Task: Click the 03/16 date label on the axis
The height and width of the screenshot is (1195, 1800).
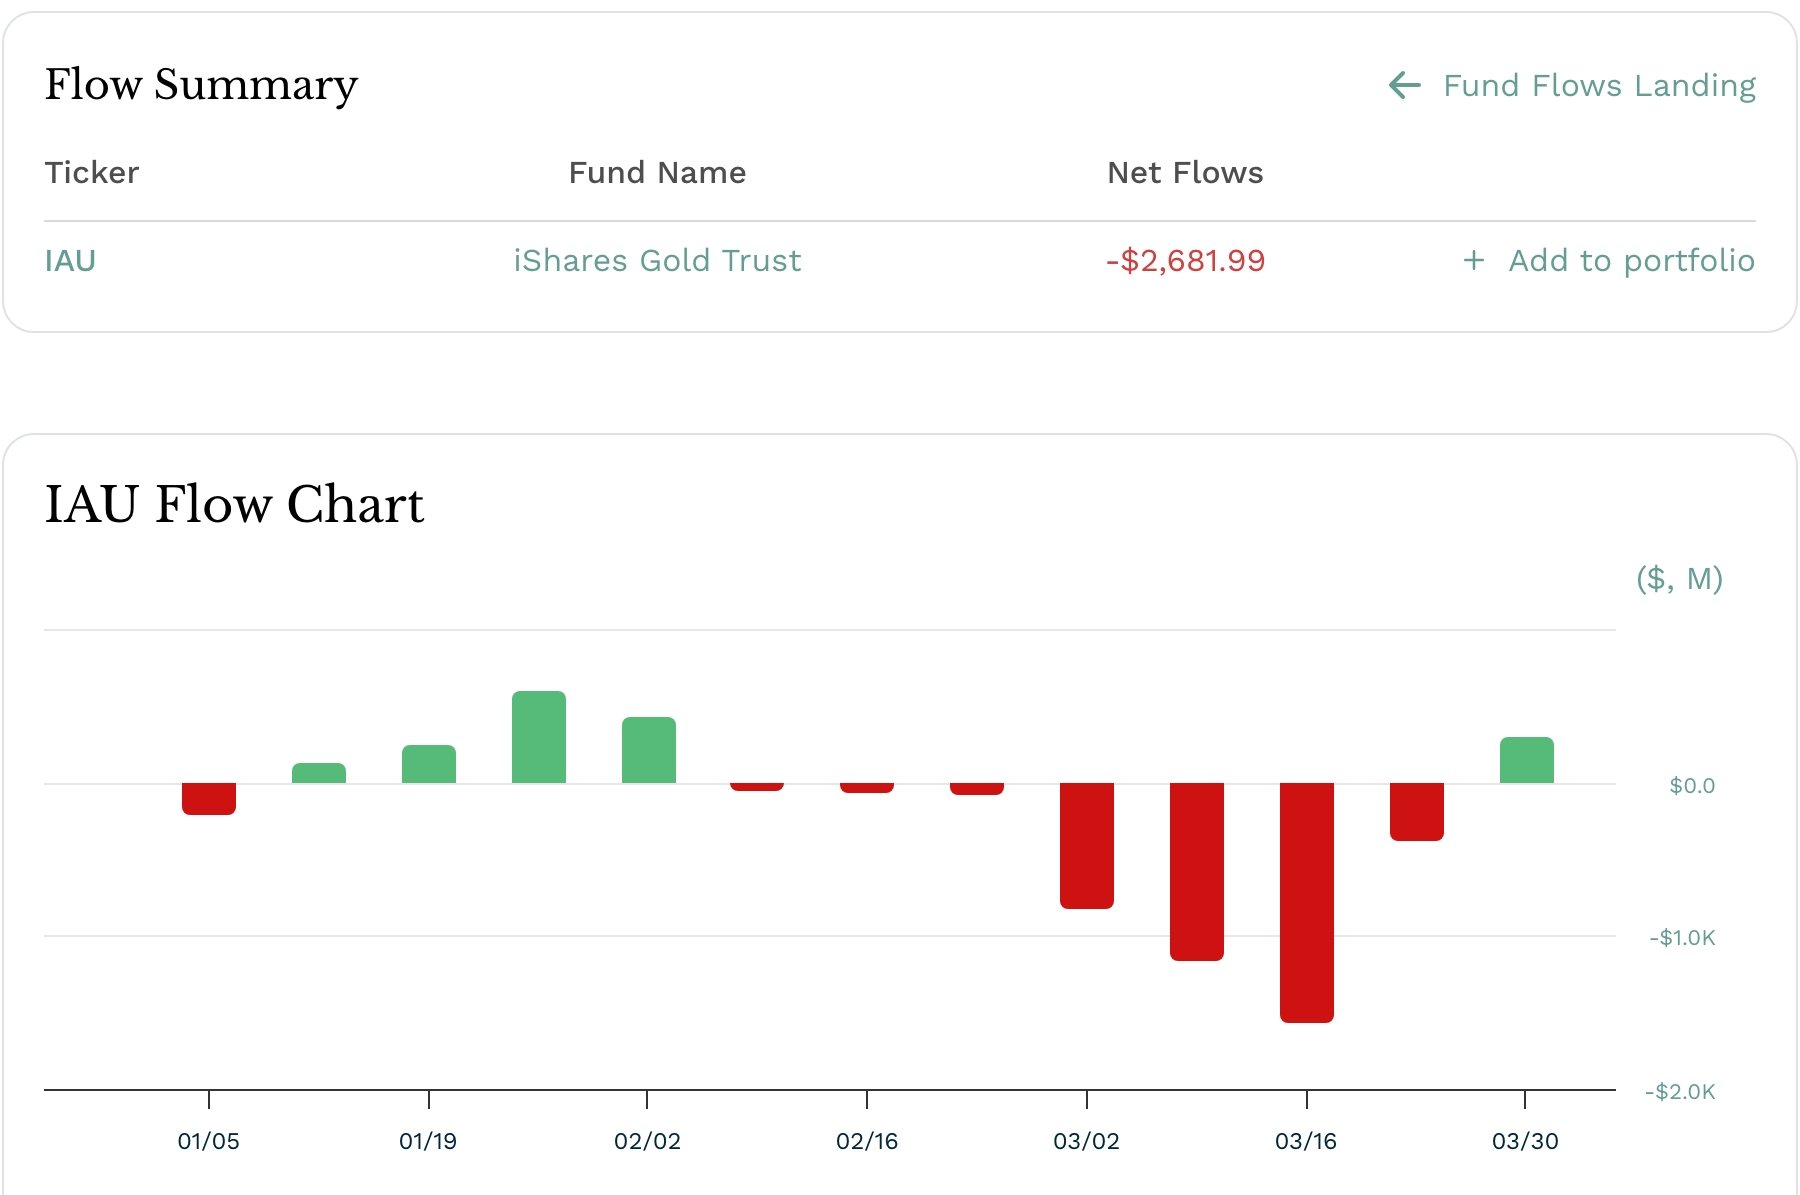Action: click(1306, 1141)
